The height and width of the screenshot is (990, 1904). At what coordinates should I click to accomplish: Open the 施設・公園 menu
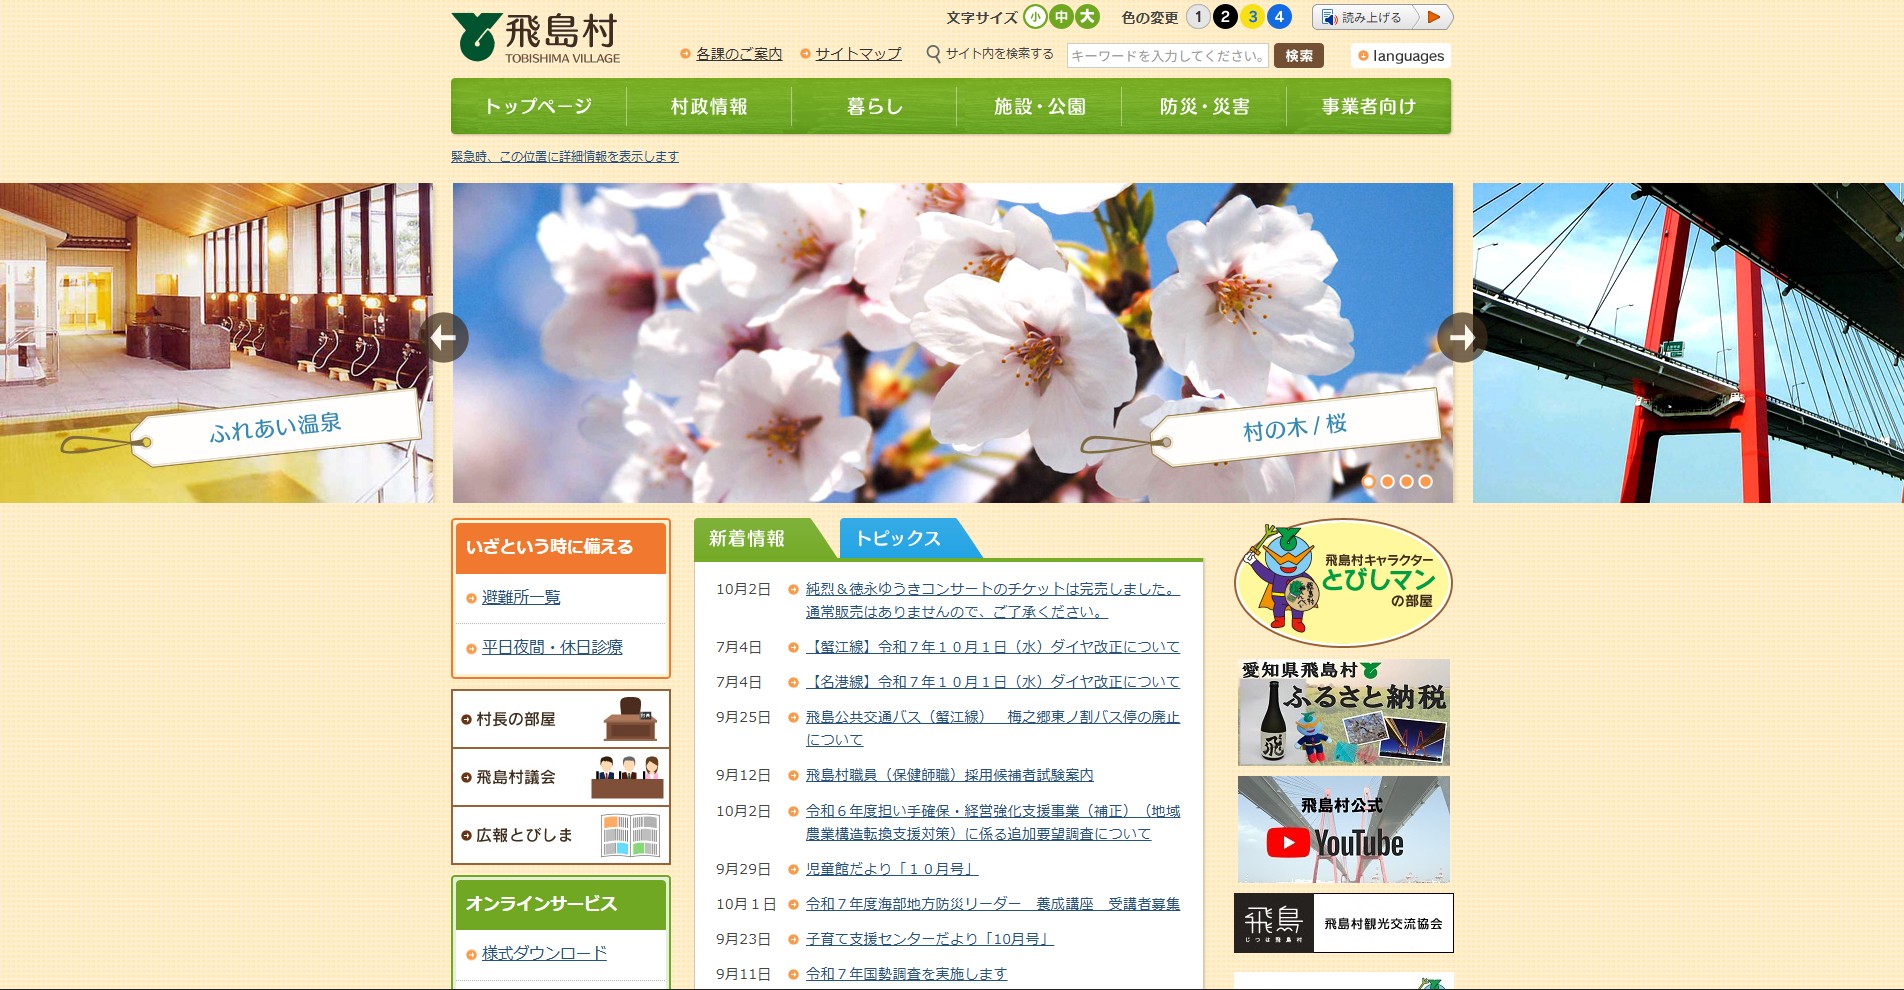[x=1039, y=106]
